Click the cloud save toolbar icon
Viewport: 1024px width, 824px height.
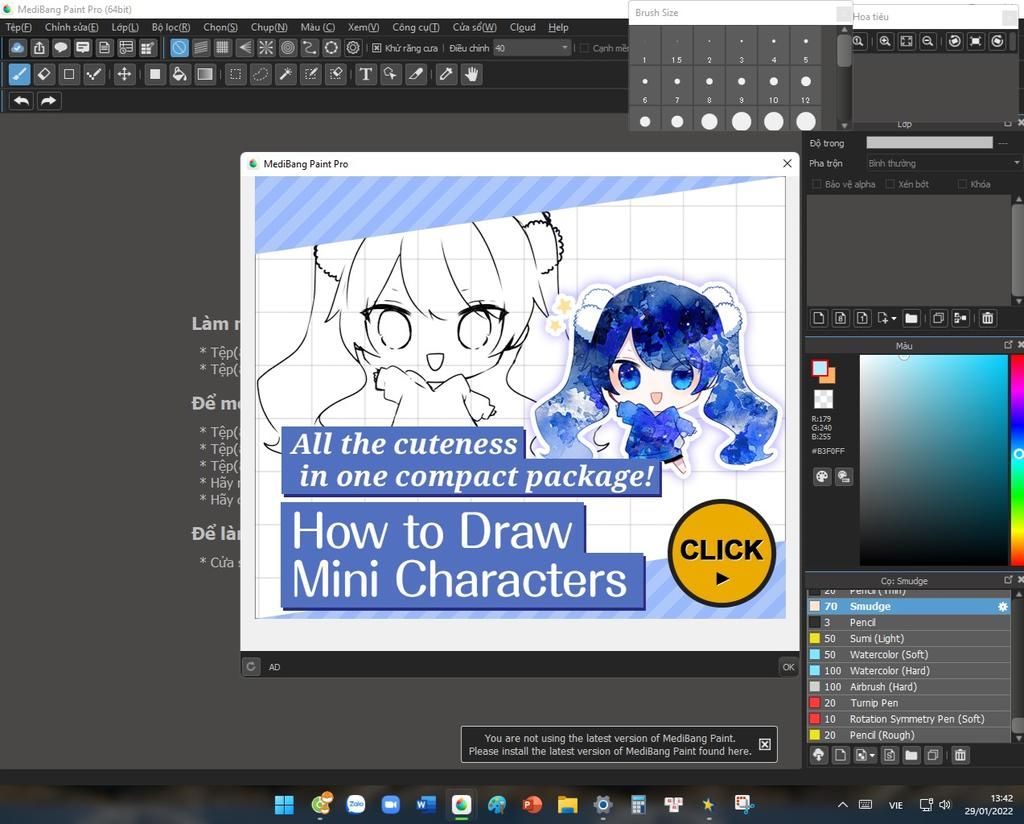pos(18,48)
